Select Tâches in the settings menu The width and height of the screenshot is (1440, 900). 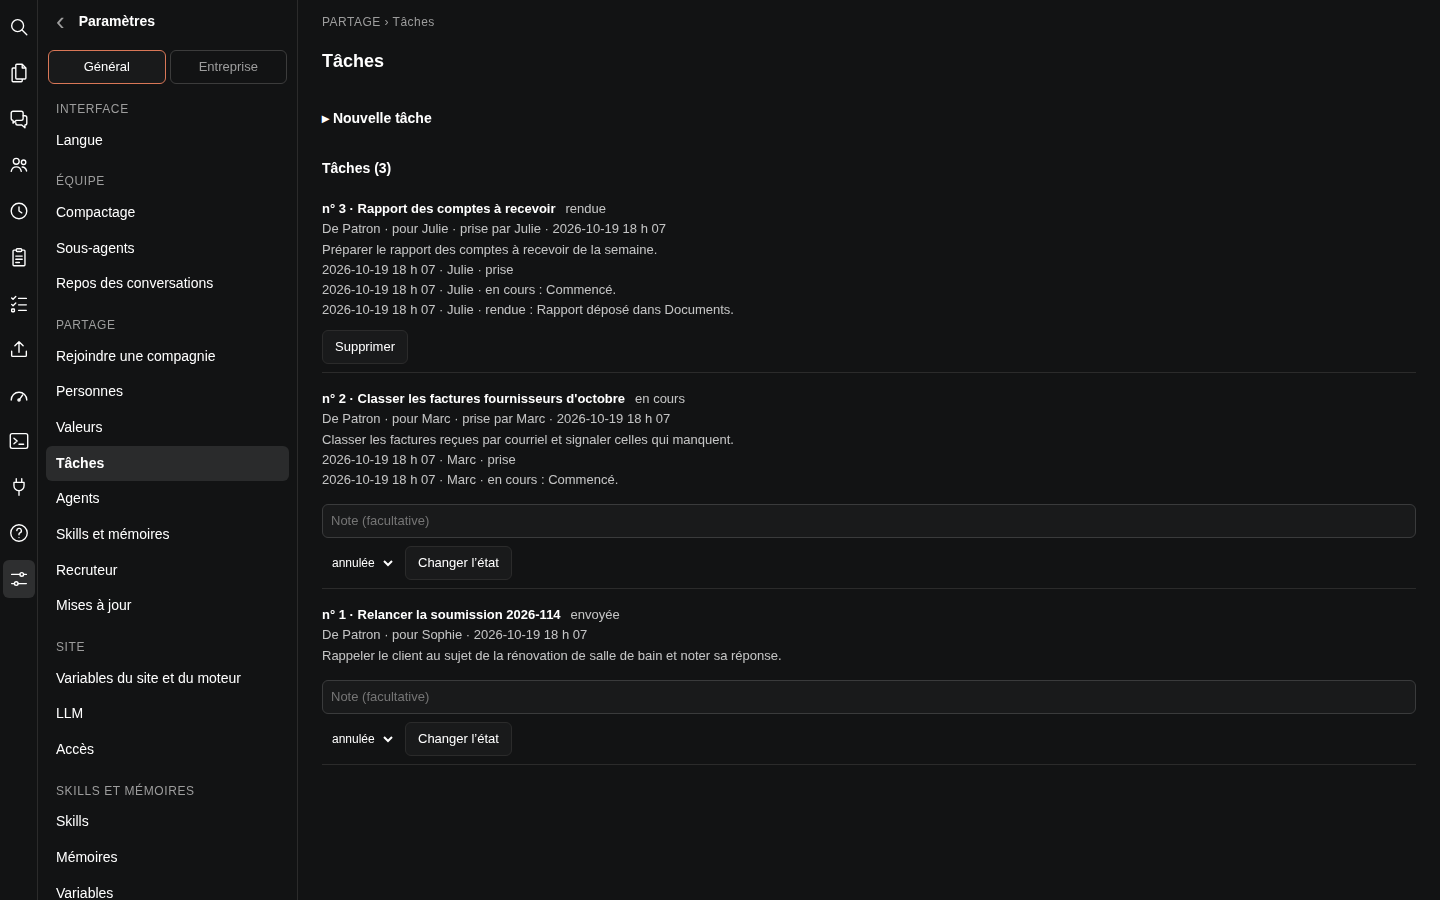167,463
